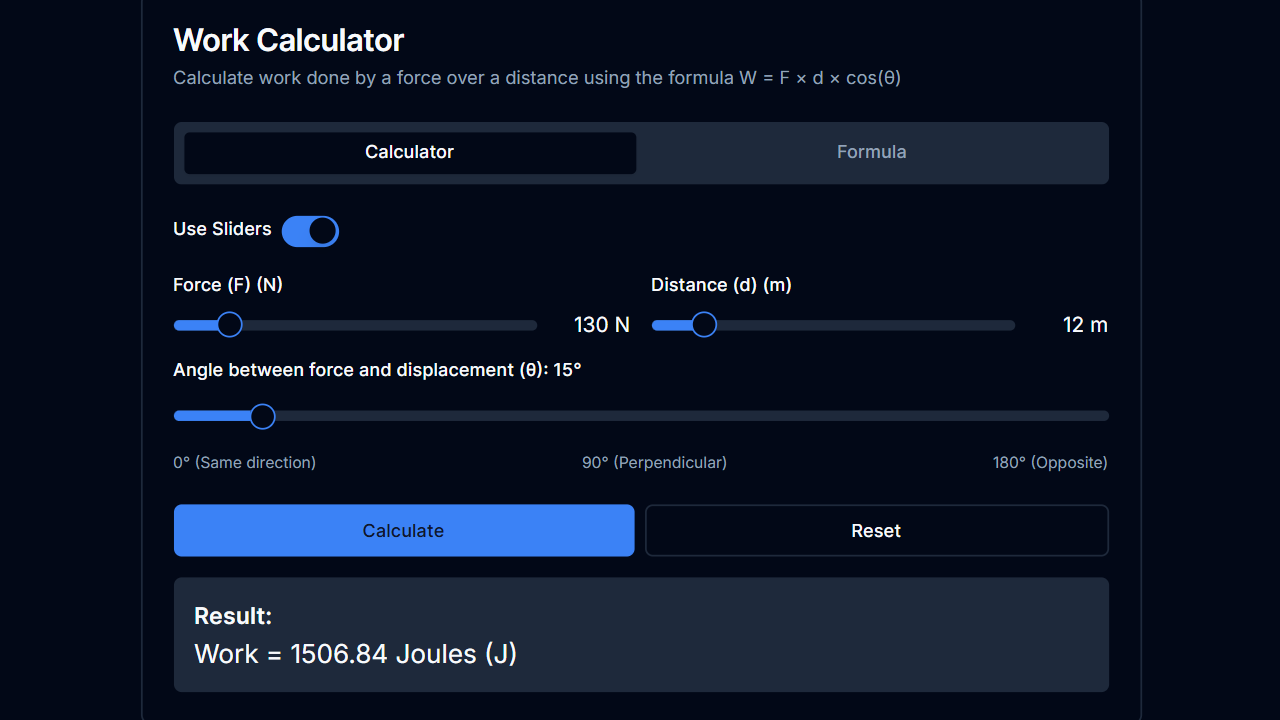Screen dimensions: 1280x720
Task: Click the "90° (Perpendicular)" label
Action: [655, 462]
